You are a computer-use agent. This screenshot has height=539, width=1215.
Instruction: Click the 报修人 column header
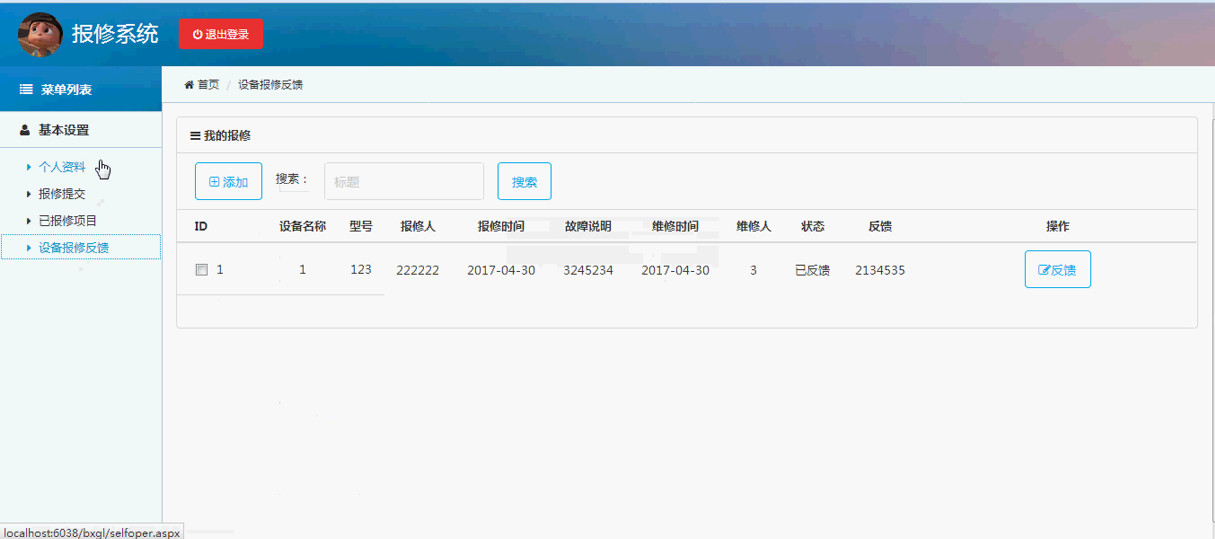(417, 227)
